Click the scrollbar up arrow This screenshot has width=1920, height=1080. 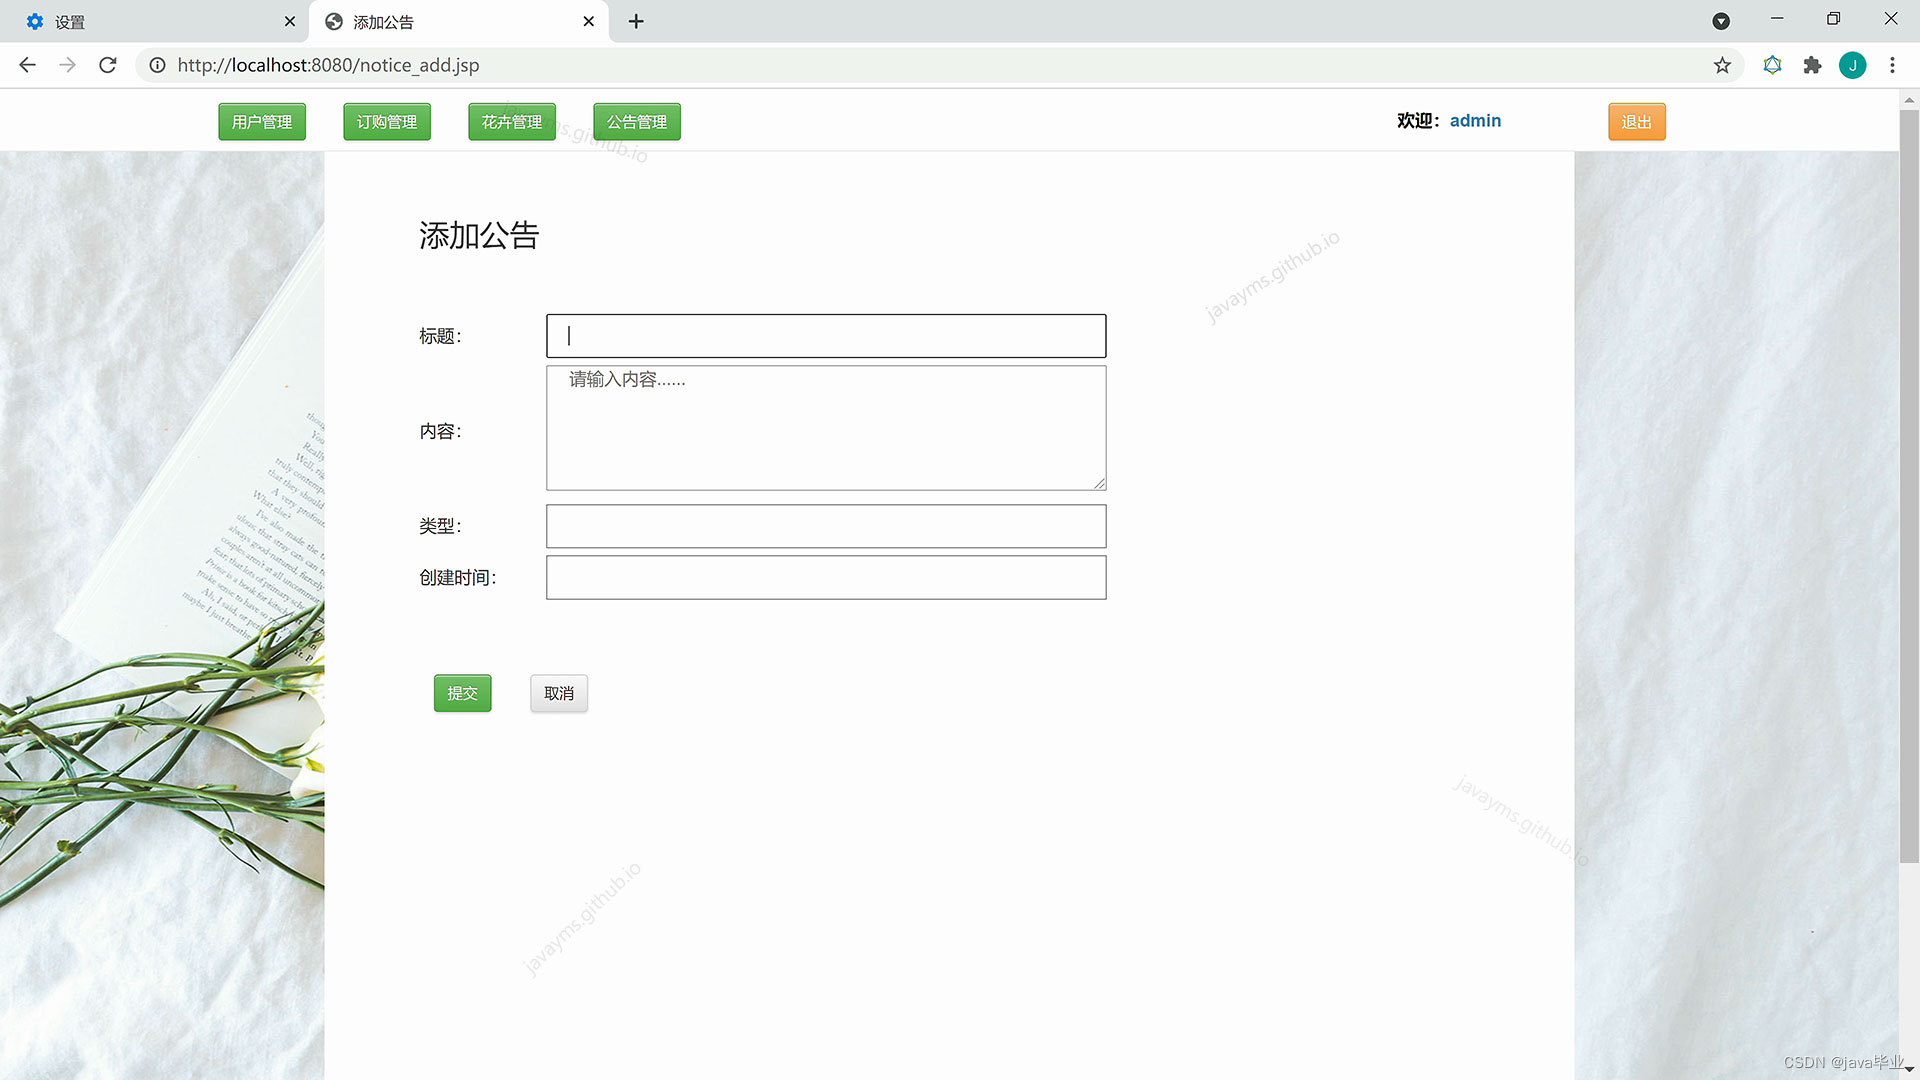(1909, 100)
